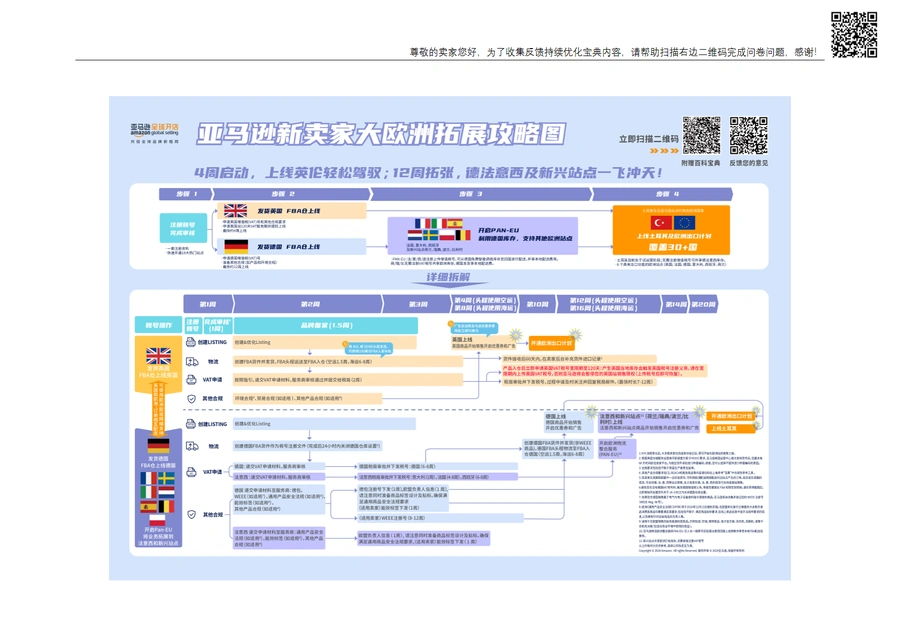Click the Spain flag in the purple 发货德国 column
This screenshot has height=636, width=900.
click(149, 506)
